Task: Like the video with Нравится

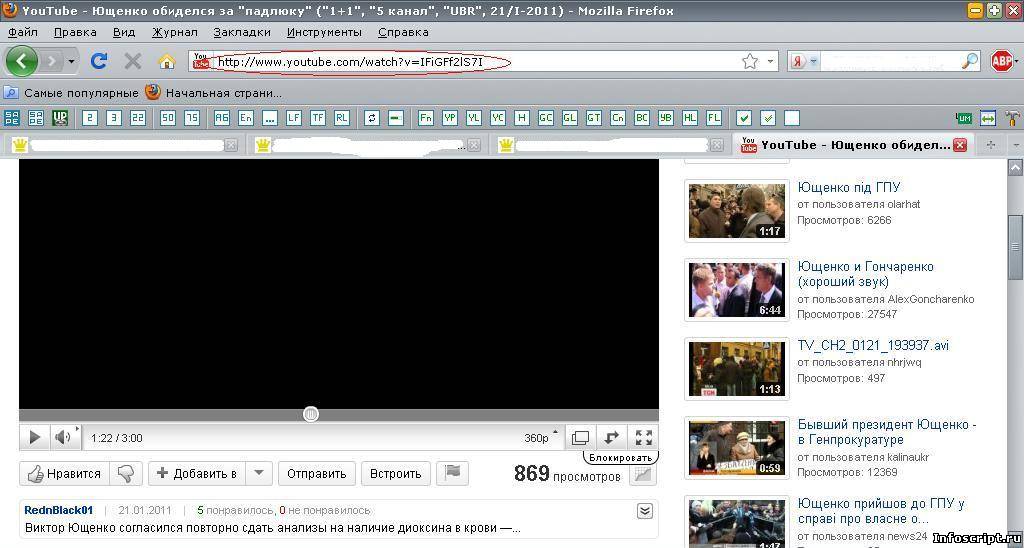Action: coord(64,473)
